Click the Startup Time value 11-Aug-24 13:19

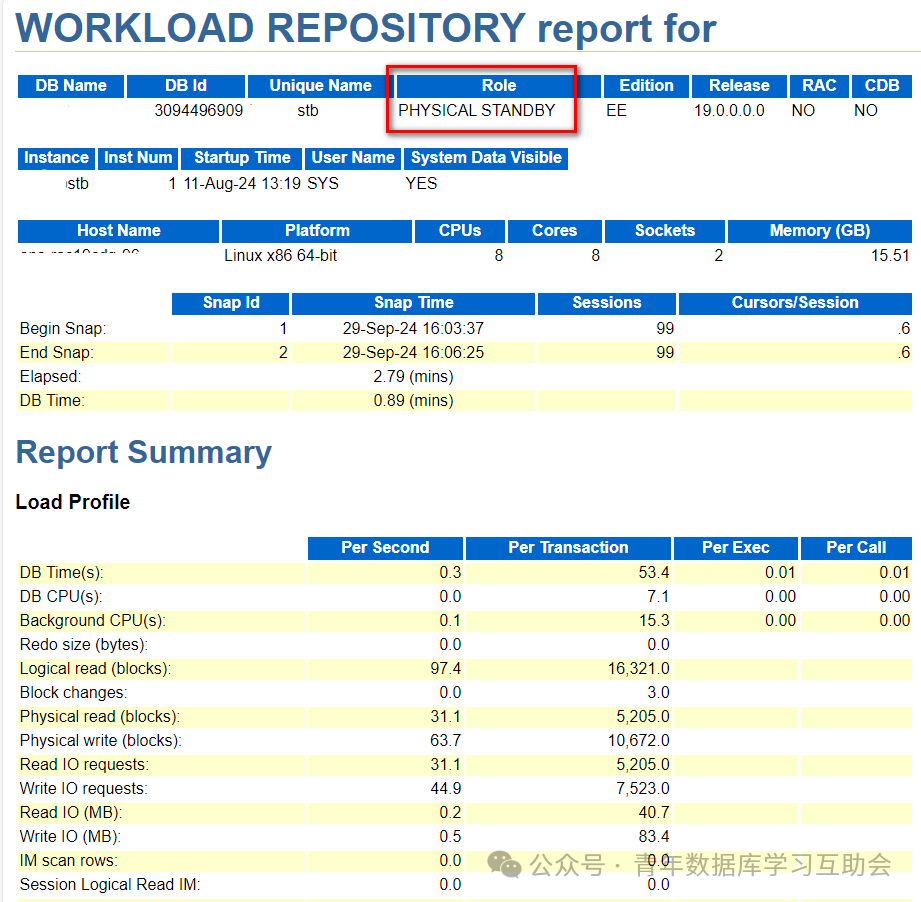click(x=242, y=184)
